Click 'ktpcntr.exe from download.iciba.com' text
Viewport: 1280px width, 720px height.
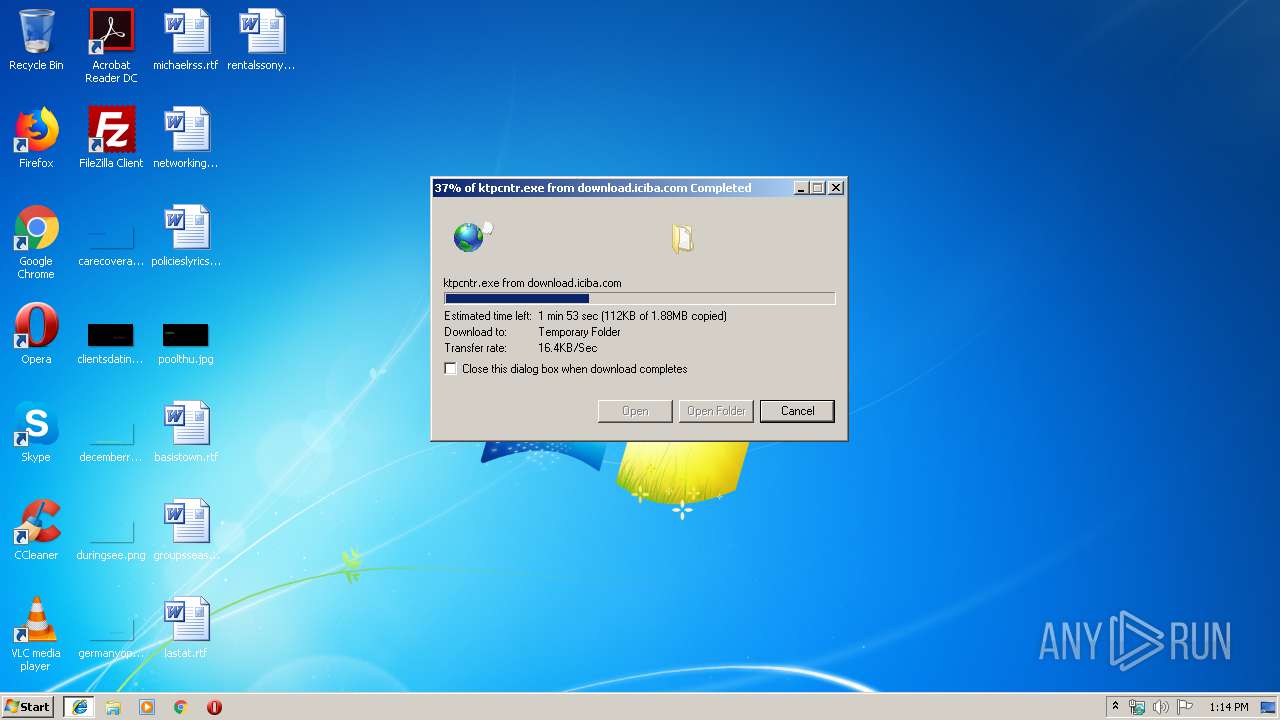coord(532,283)
